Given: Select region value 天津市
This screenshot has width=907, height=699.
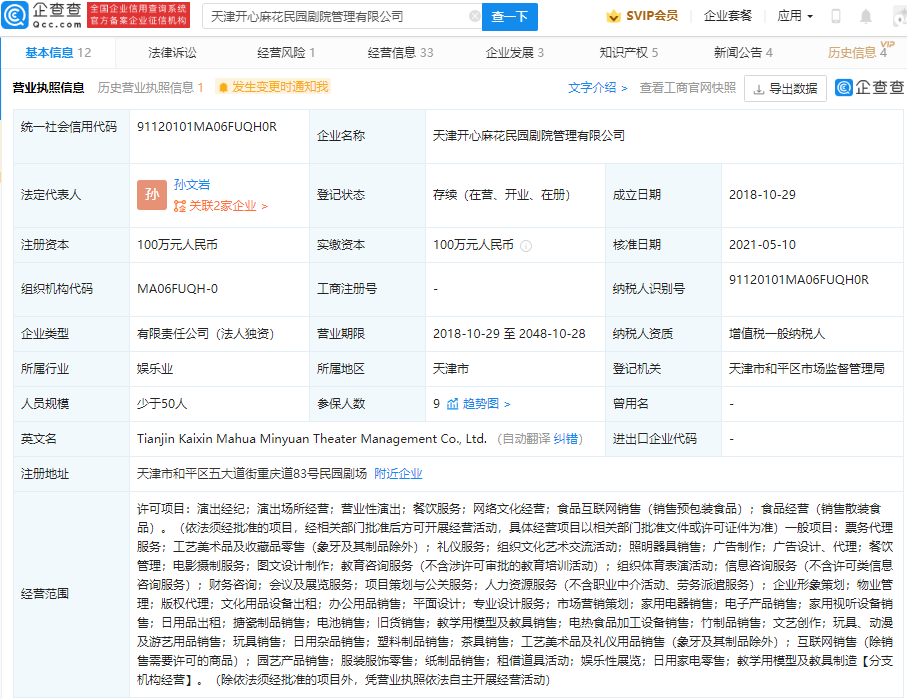Looking at the screenshot, I should (x=451, y=369).
